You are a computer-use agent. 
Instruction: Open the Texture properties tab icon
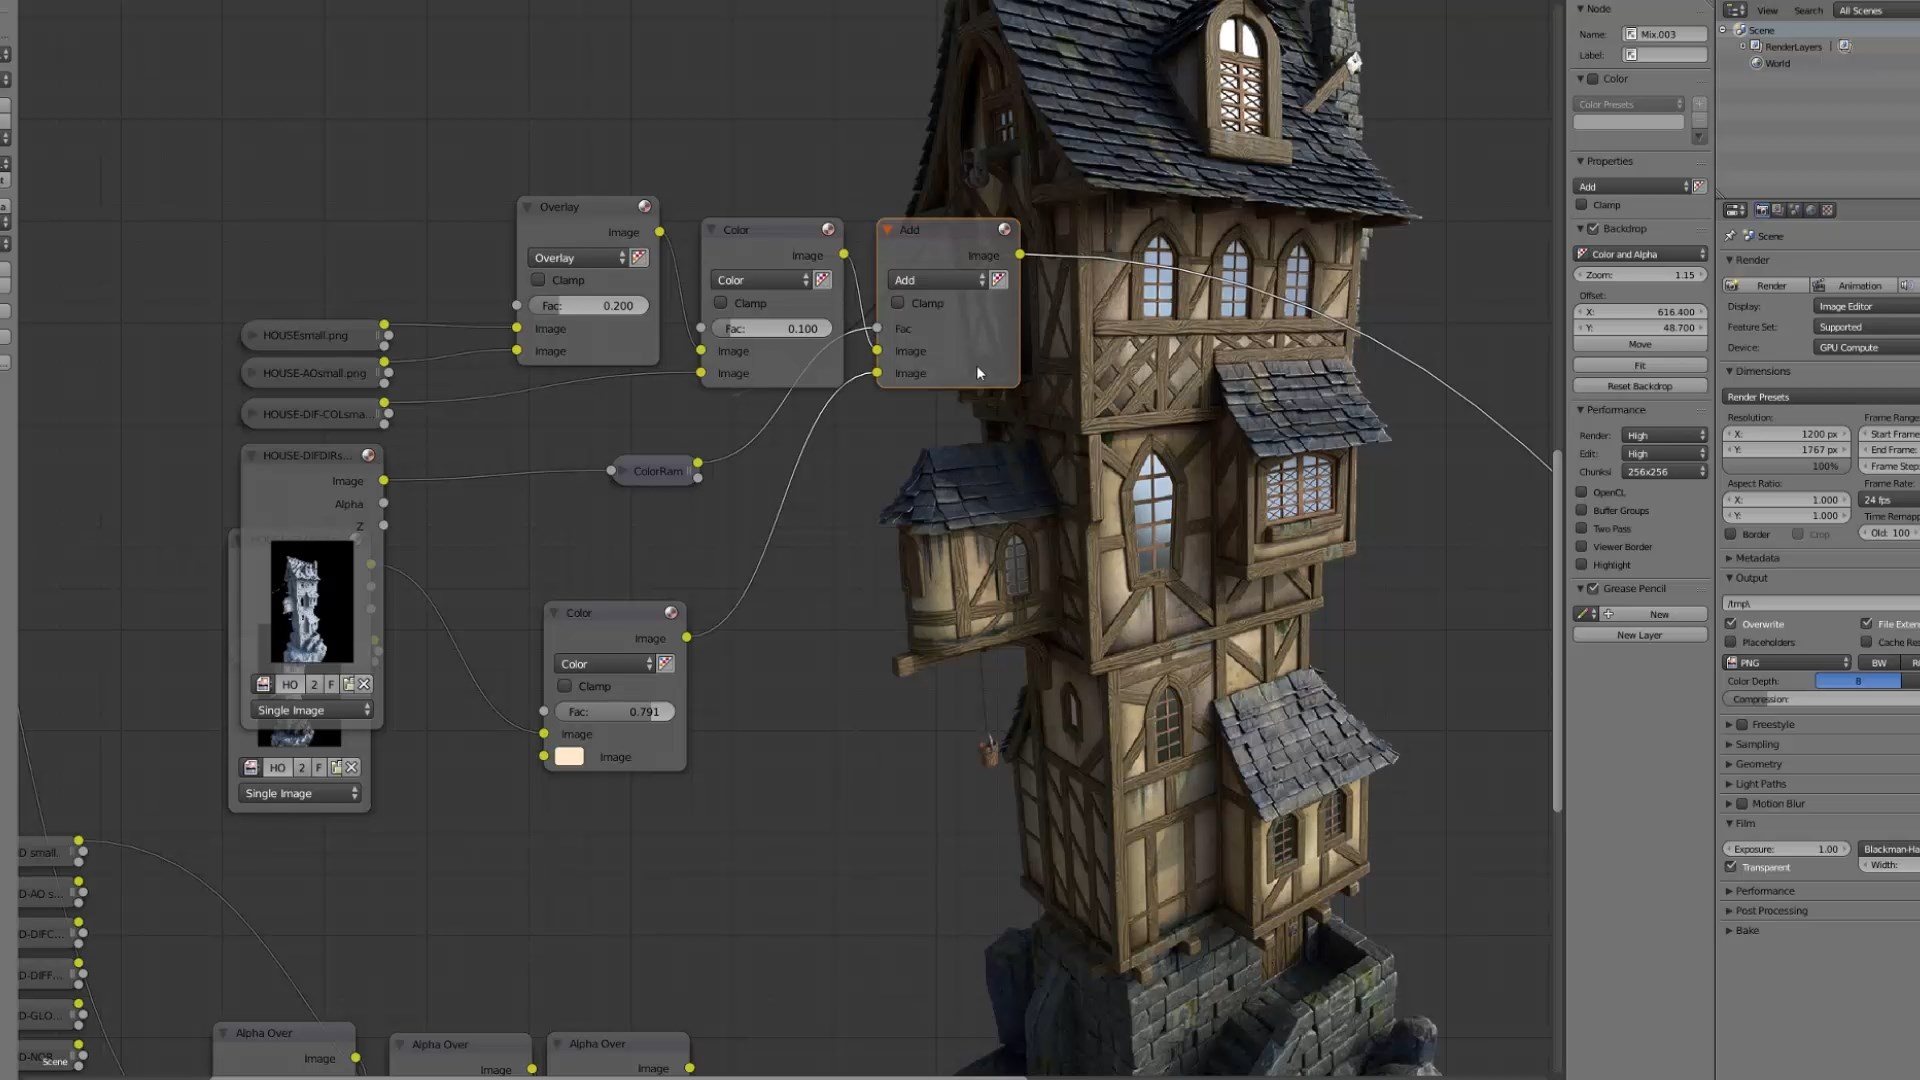[1827, 210]
